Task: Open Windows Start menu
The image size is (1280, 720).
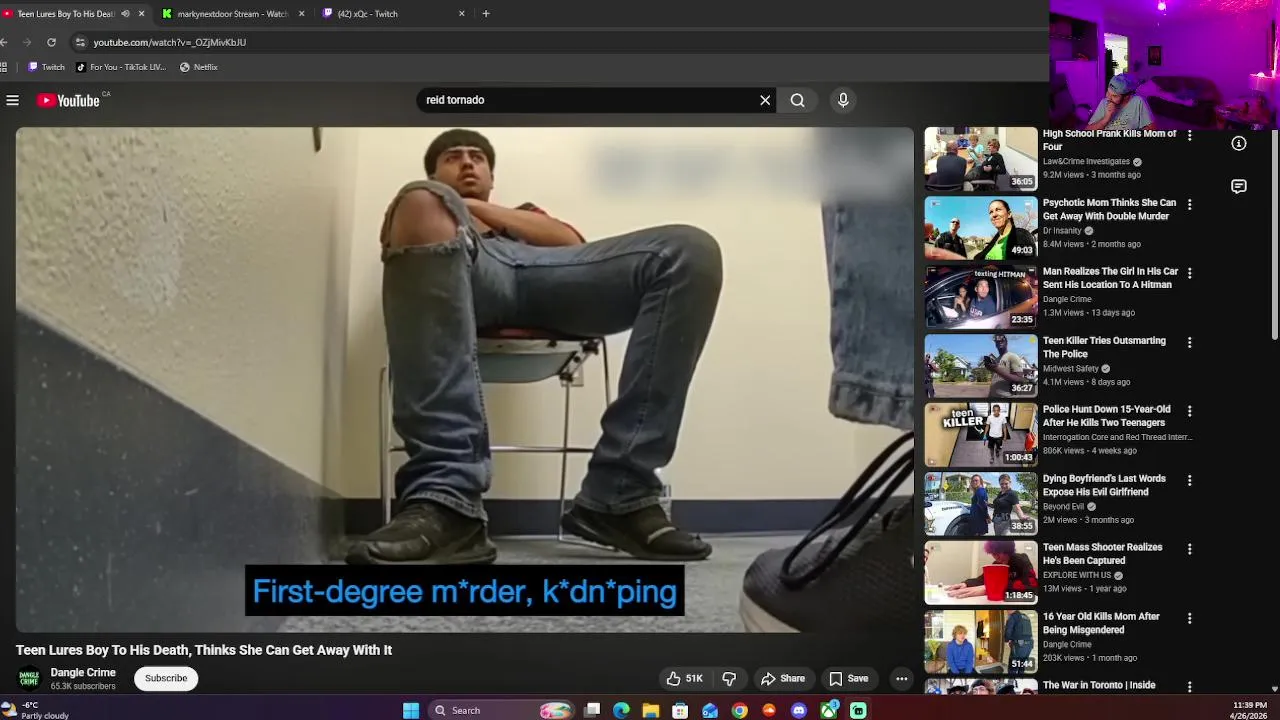Action: (x=411, y=710)
